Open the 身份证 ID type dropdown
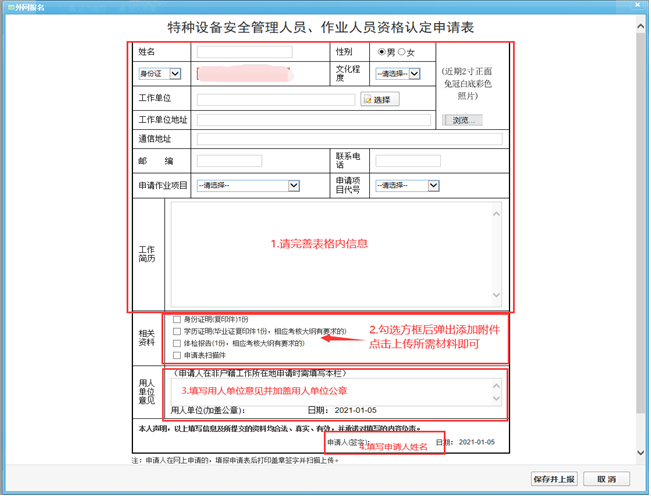Viewport: 651px width, 496px height. [160, 73]
